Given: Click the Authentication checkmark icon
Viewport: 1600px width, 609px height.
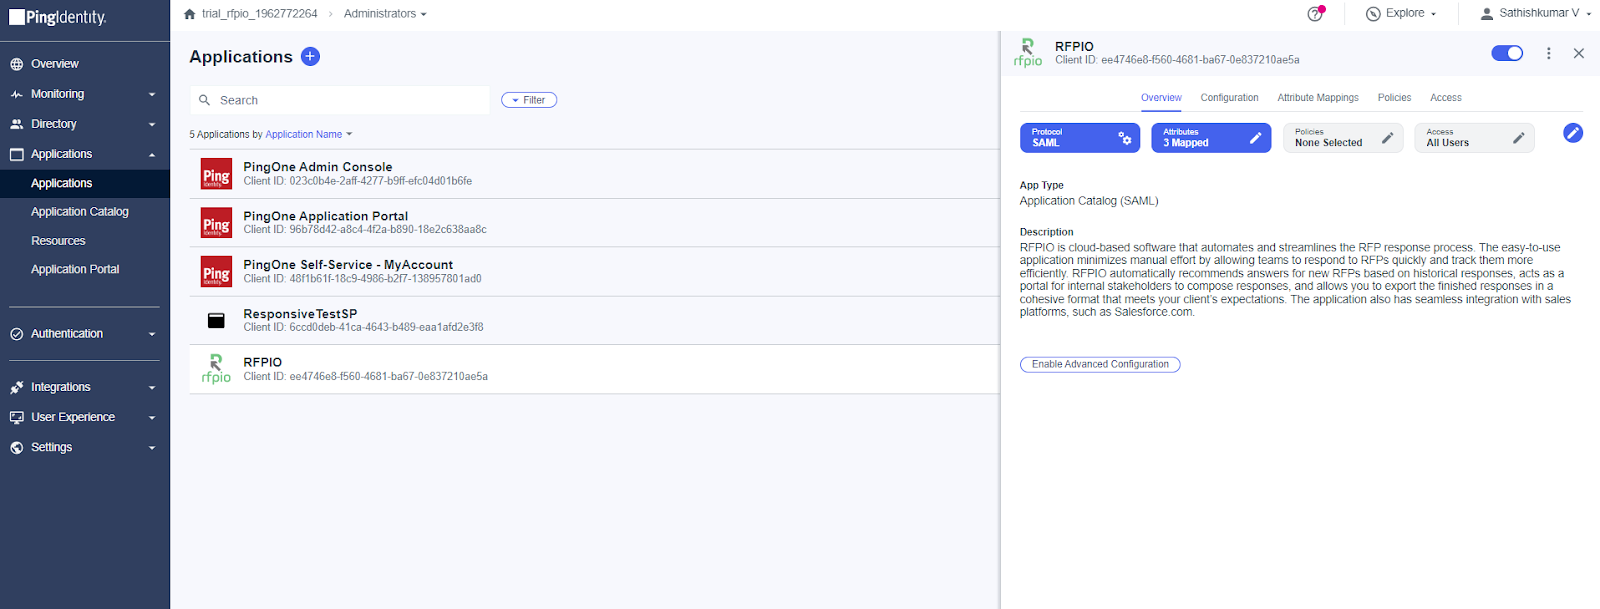Looking at the screenshot, I should tap(17, 334).
